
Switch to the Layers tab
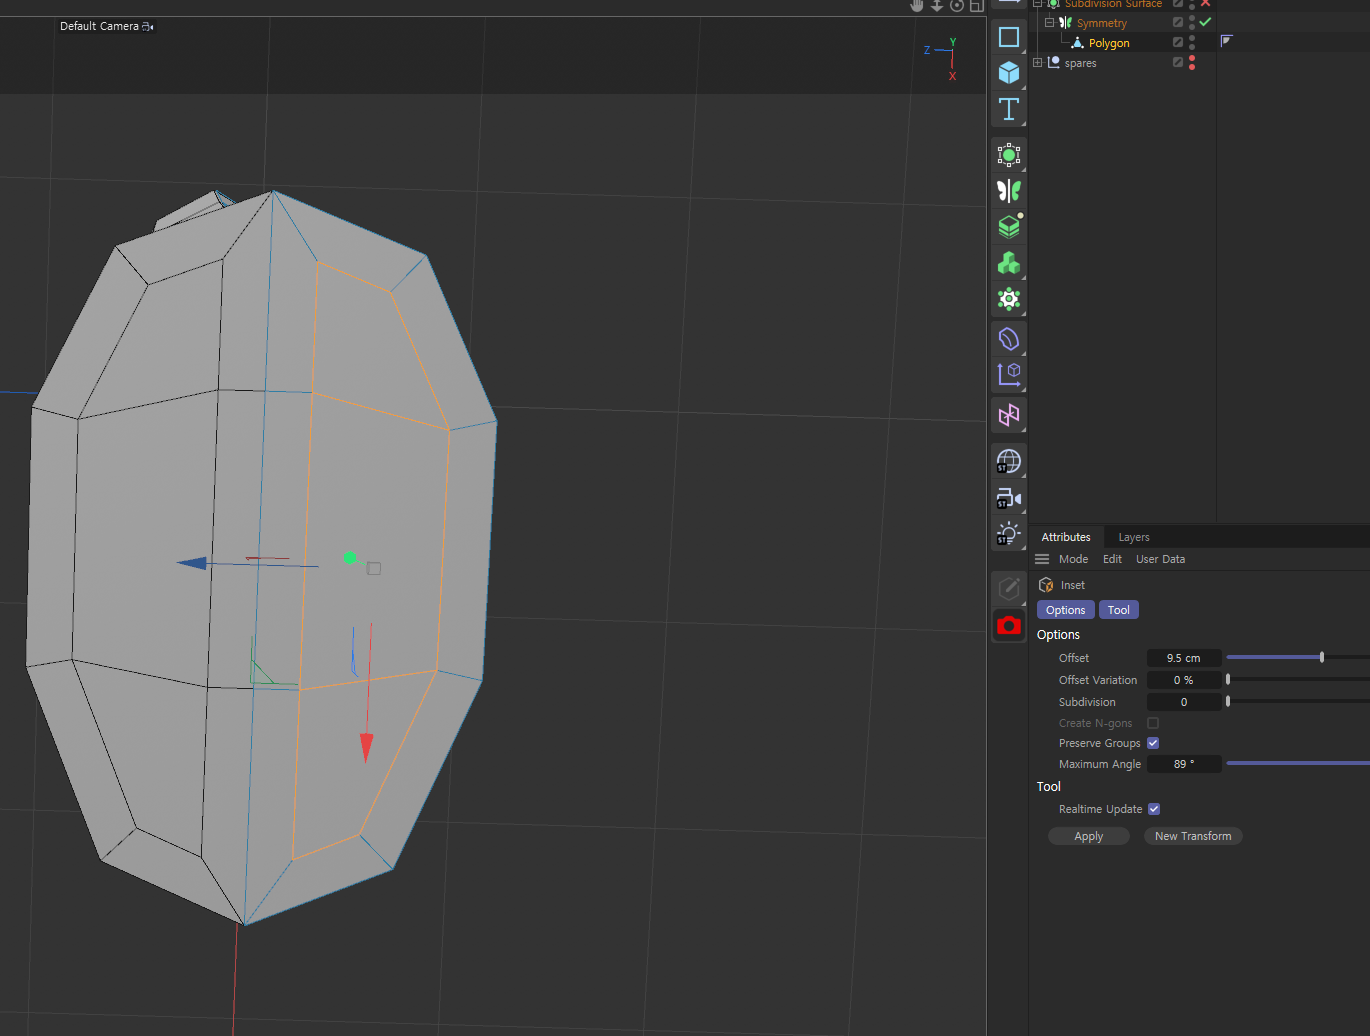pyautogui.click(x=1133, y=537)
